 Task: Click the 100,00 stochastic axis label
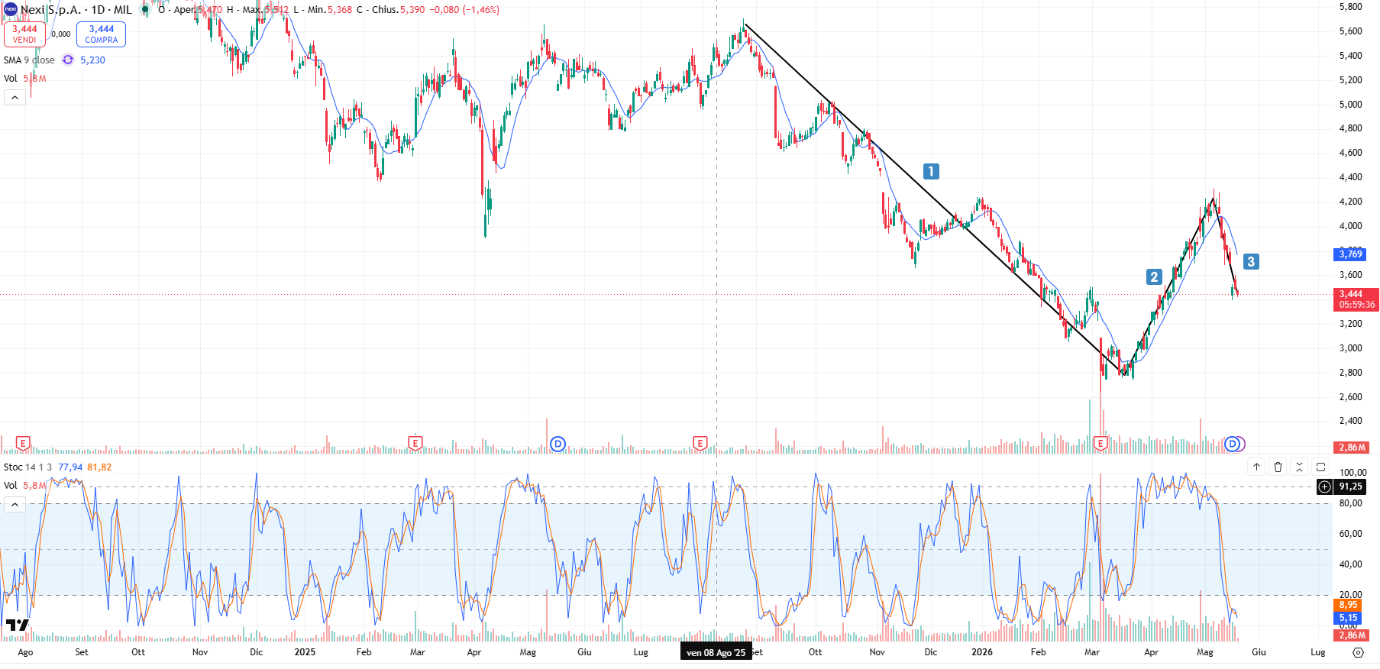click(1353, 472)
